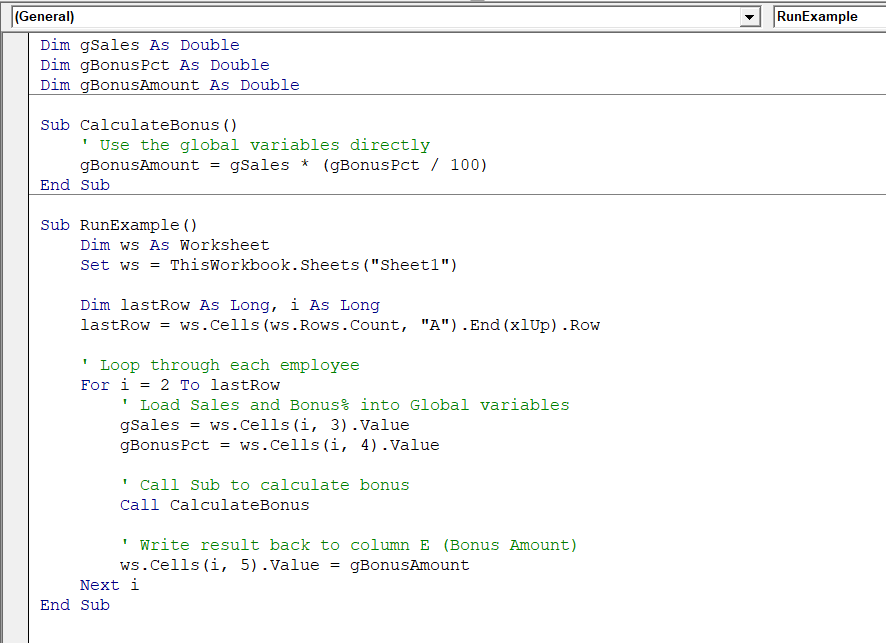Click the 'Write result back to column E' comment
This screenshot has width=886, height=643.
(x=350, y=545)
